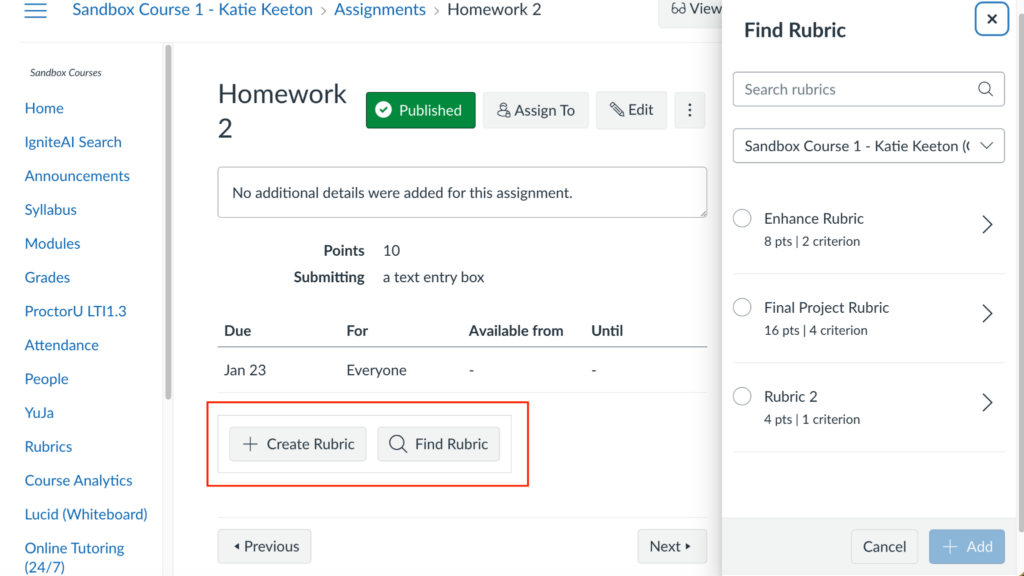Click the Homework 2 breadcrumb text

[494, 10]
